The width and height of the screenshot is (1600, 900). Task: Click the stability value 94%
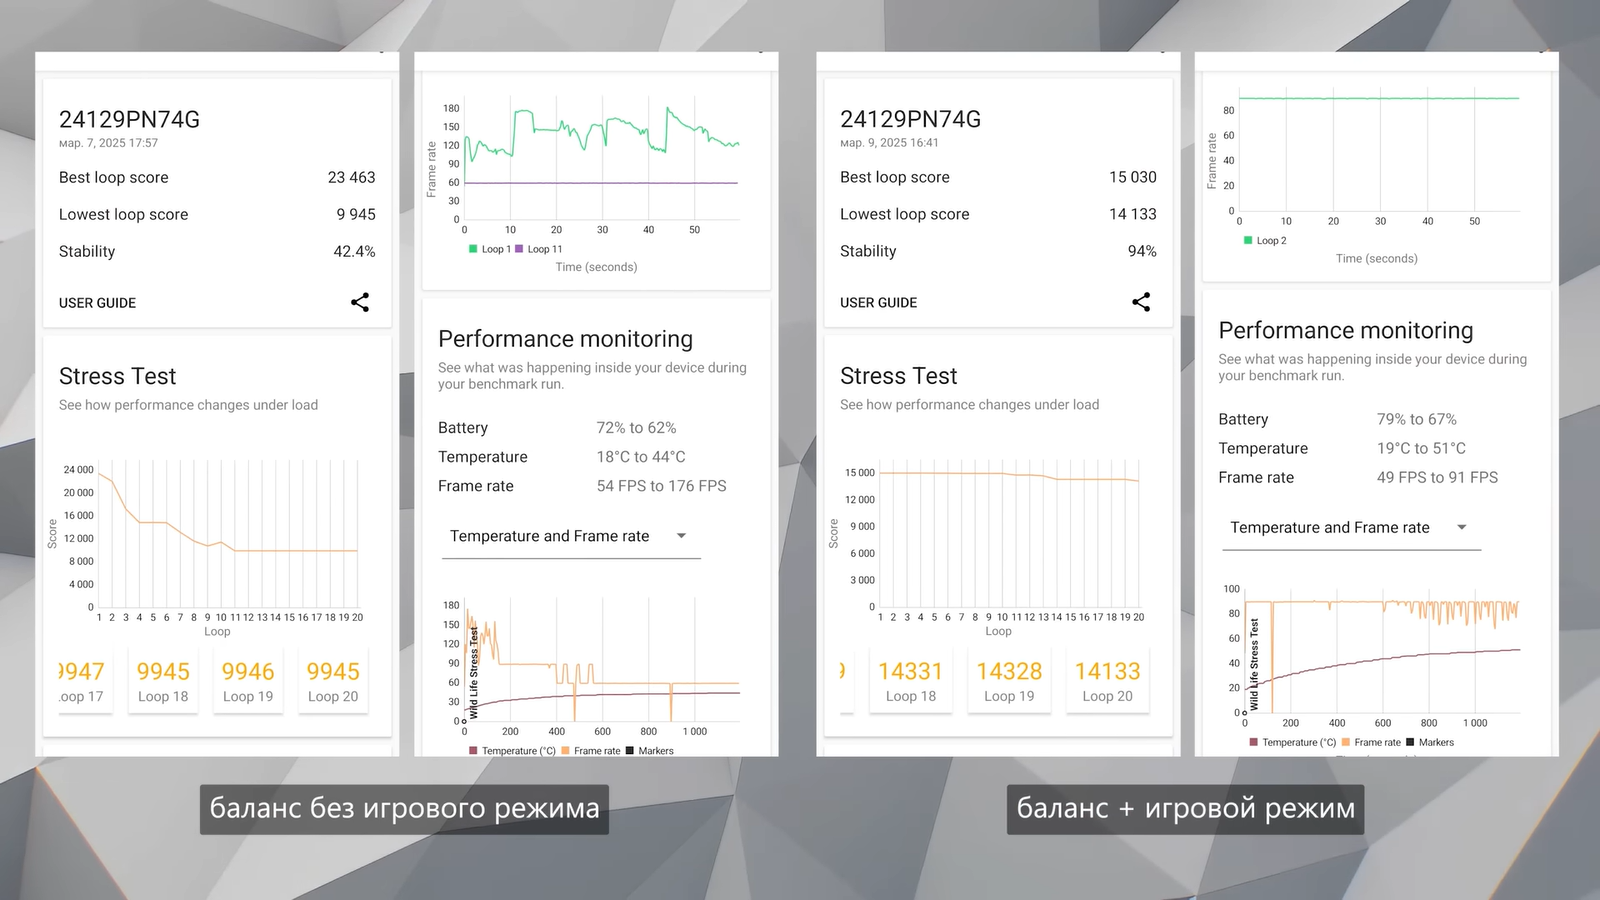pos(1142,251)
